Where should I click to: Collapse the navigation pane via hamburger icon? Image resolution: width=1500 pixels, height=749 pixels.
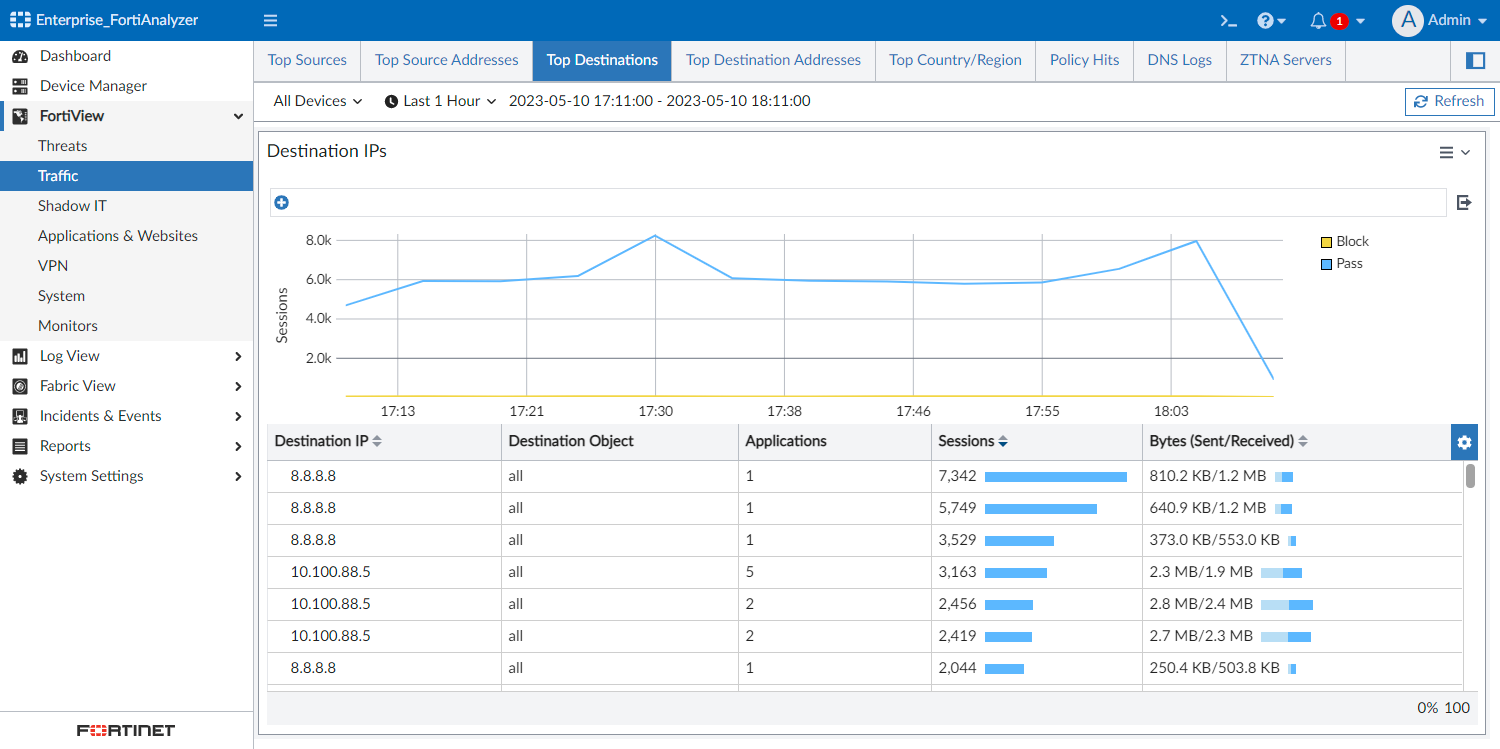[269, 20]
